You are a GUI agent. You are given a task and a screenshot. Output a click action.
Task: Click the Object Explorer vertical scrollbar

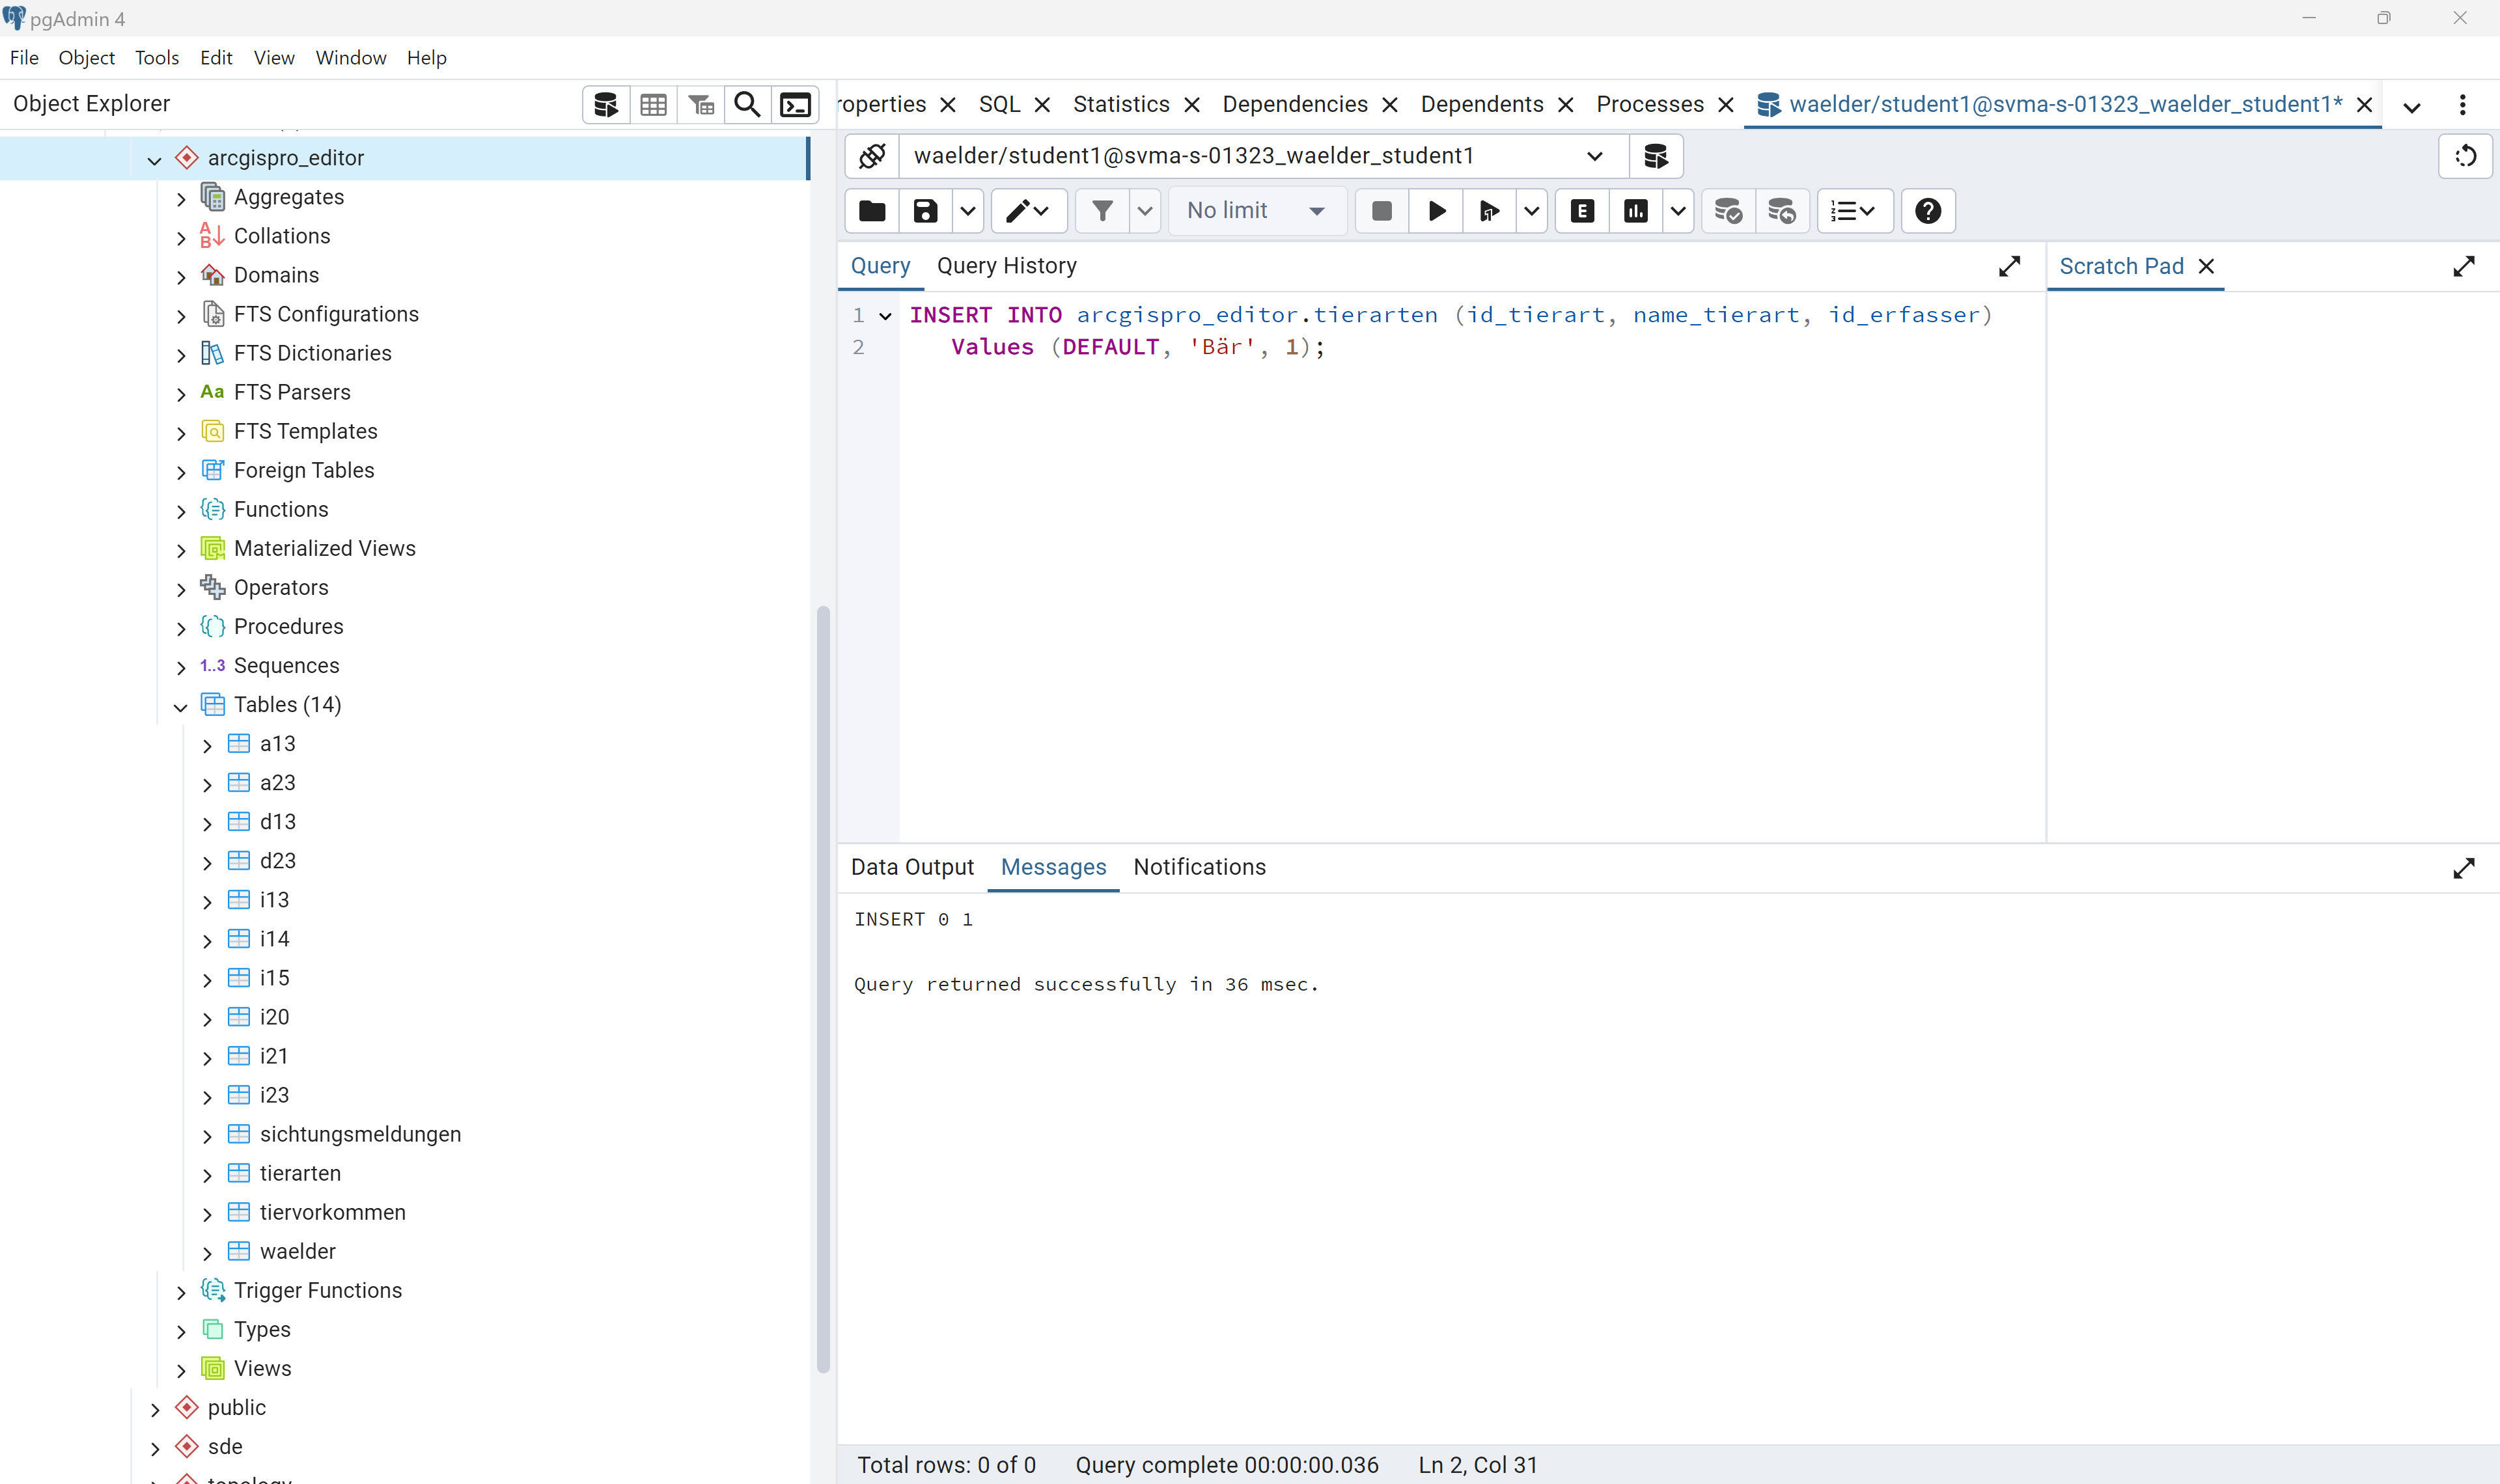[x=823, y=990]
